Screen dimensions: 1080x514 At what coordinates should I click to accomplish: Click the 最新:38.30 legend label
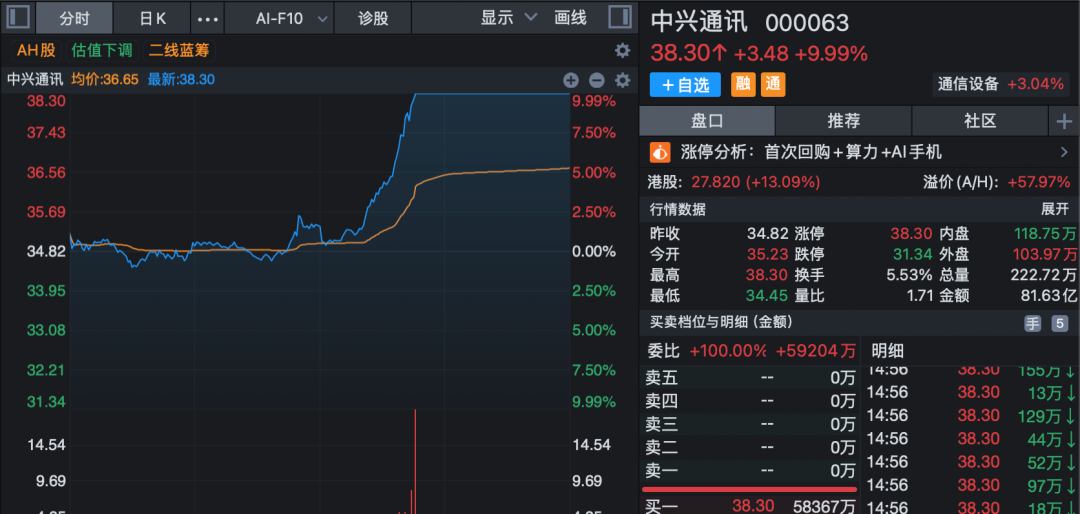pyautogui.click(x=180, y=79)
